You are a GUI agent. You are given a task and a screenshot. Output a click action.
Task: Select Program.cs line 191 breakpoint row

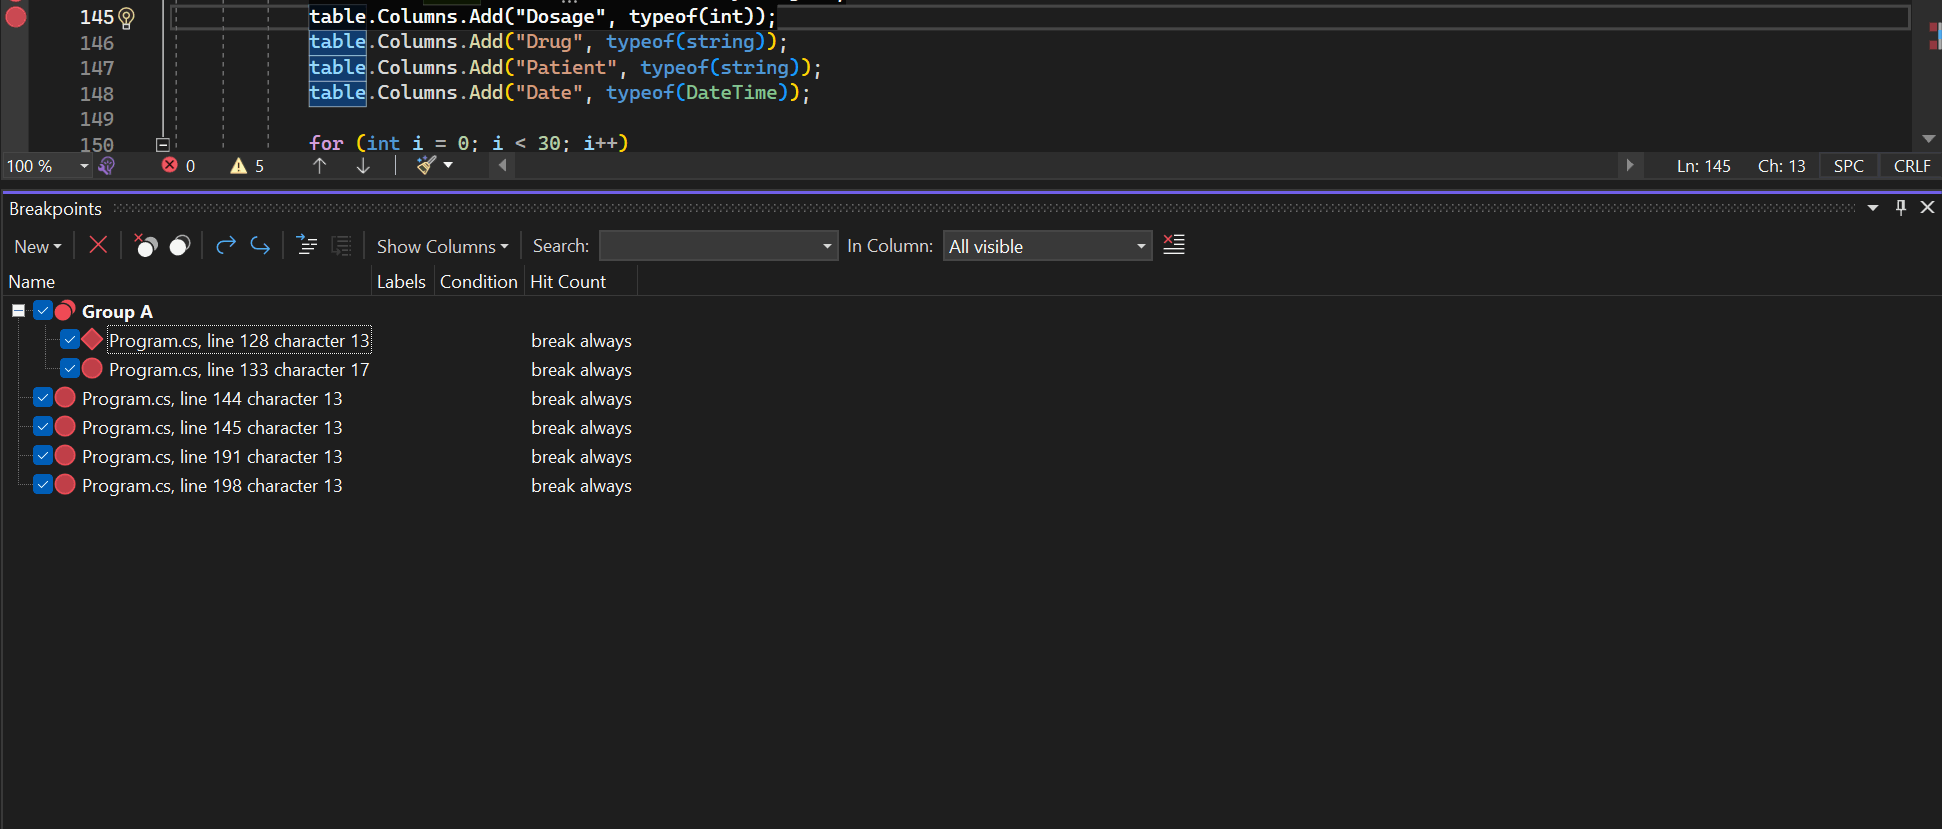(x=212, y=457)
